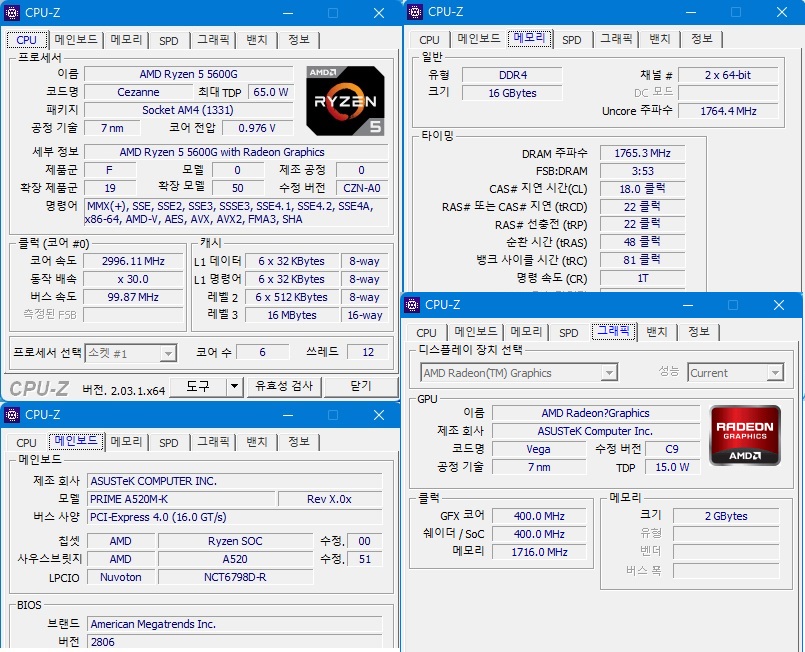Click the 2 GBytes GPU memory size value
The image size is (805, 652).
pos(726,516)
